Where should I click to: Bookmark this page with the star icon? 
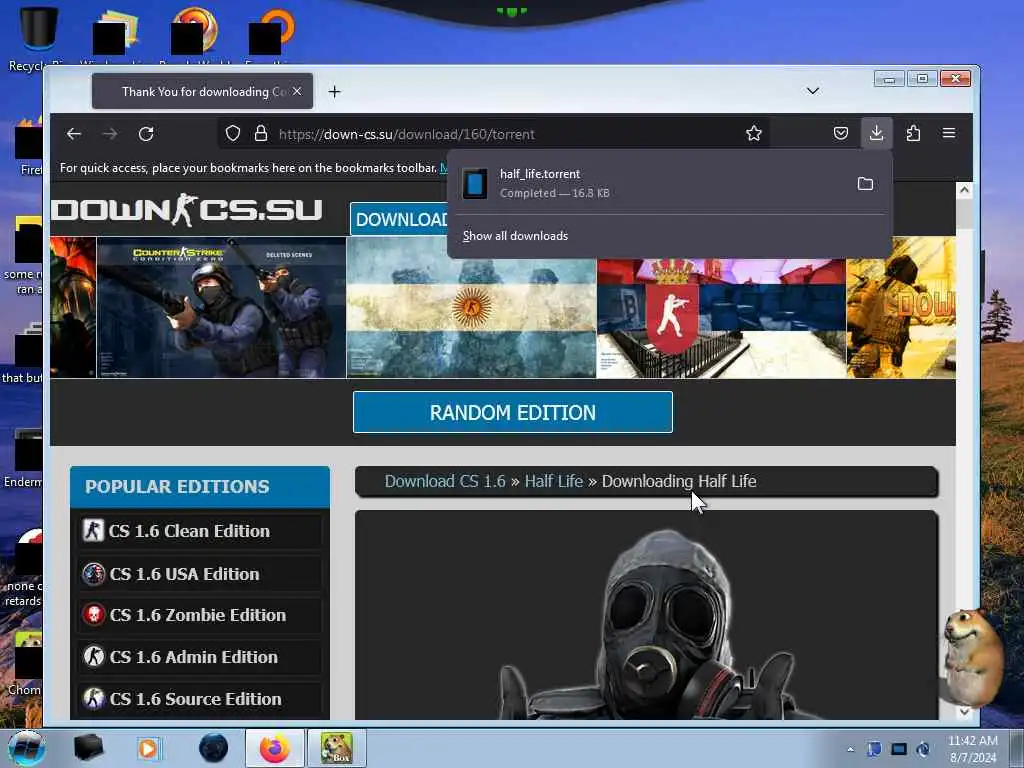(754, 134)
